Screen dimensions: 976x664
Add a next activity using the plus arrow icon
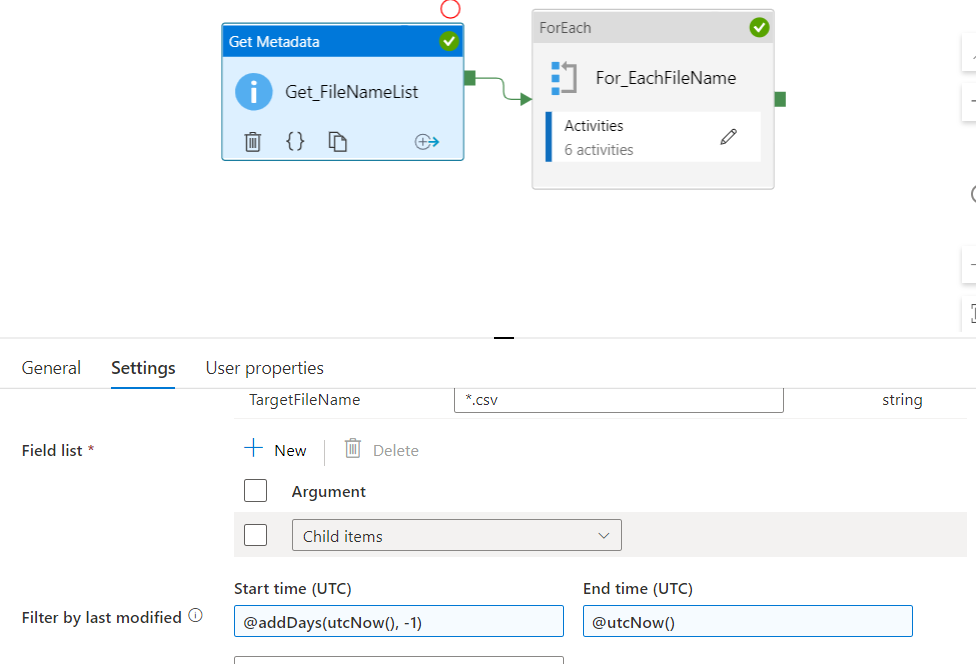pyautogui.click(x=427, y=141)
